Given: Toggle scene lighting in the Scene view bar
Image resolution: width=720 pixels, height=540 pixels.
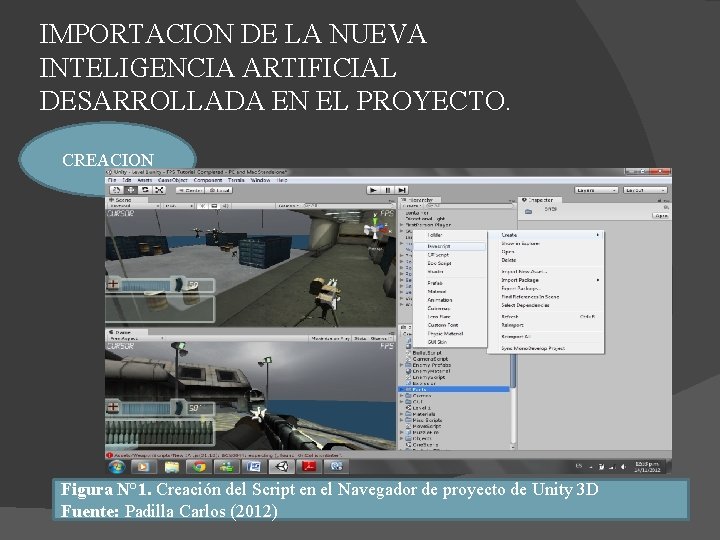Looking at the screenshot, I should [x=203, y=206].
